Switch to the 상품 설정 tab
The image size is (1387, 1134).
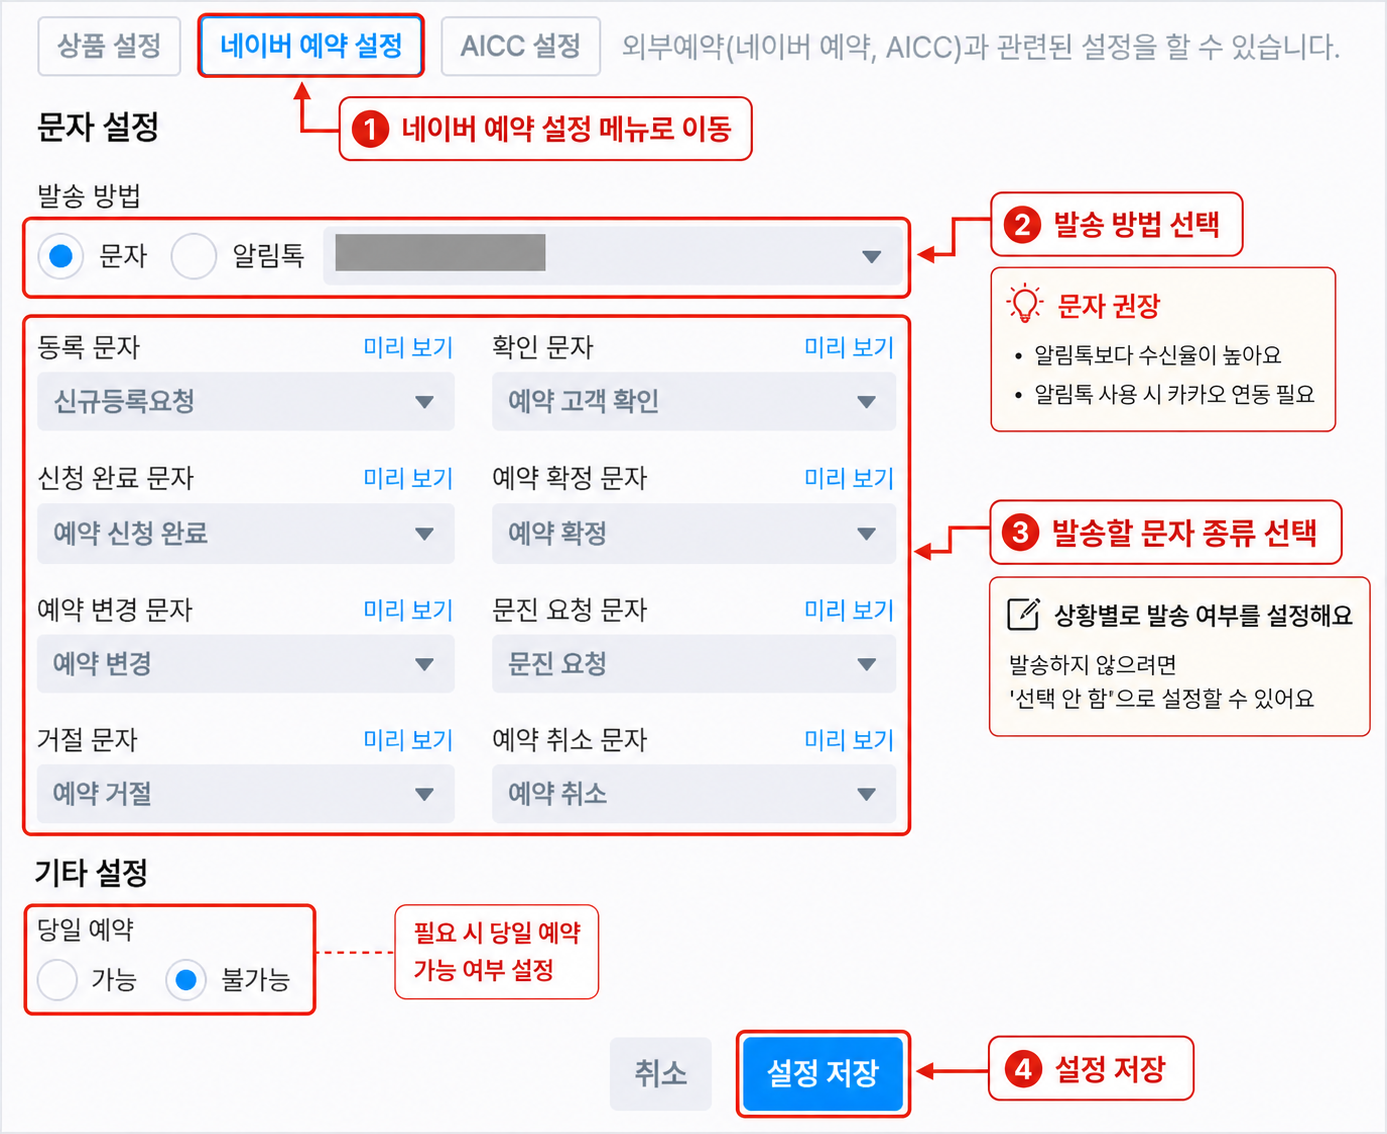109,46
